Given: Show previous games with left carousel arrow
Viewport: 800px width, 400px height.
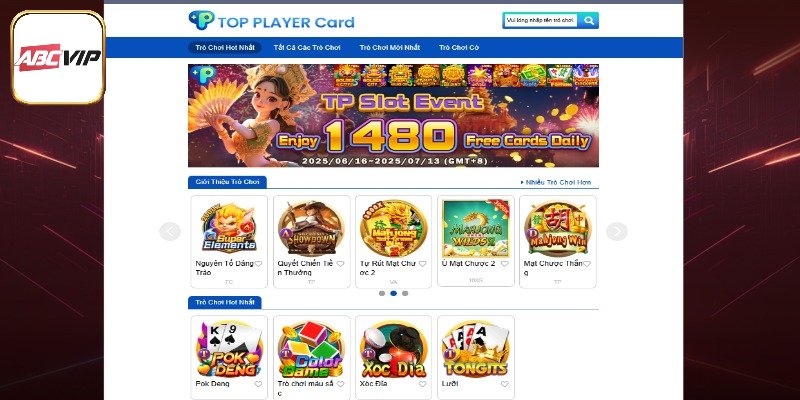Looking at the screenshot, I should pyautogui.click(x=170, y=232).
